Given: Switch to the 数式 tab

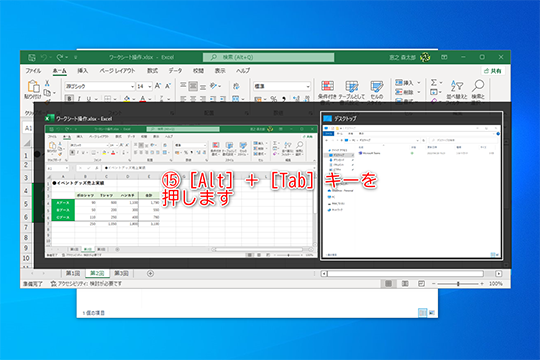Looking at the screenshot, I should click(152, 71).
